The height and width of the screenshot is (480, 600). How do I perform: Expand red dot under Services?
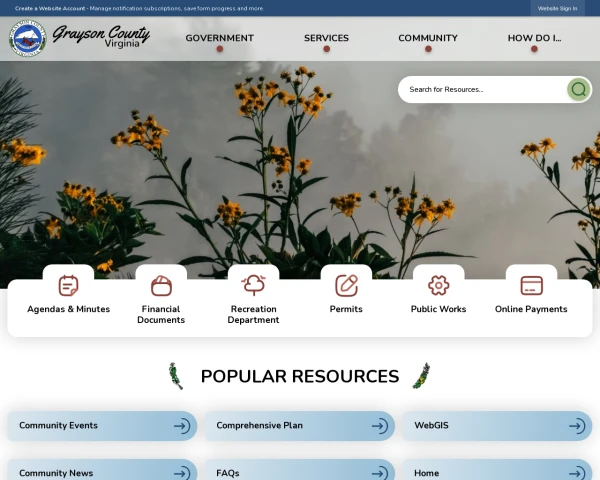pos(326,49)
